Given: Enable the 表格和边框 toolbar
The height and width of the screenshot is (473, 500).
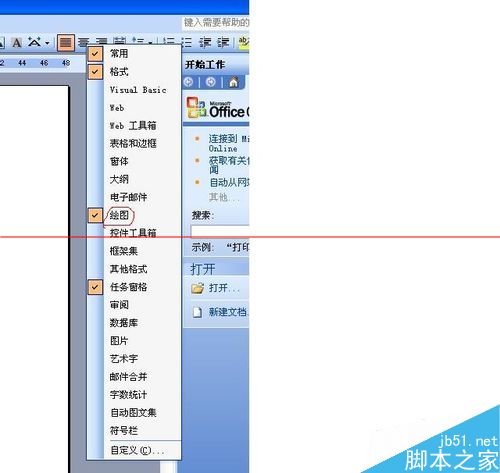Looking at the screenshot, I should tap(133, 144).
